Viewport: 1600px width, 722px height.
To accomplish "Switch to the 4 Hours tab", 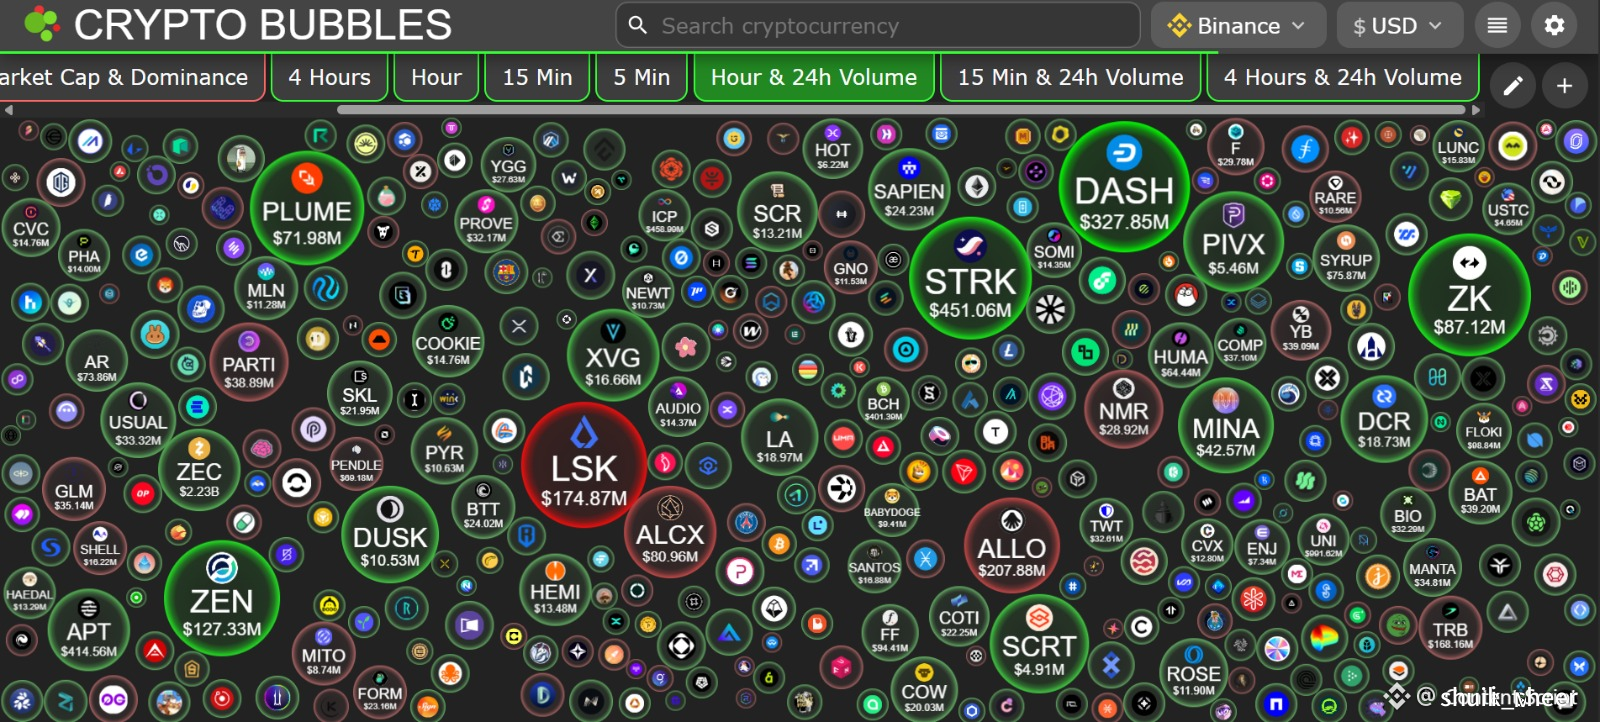I will (x=329, y=77).
